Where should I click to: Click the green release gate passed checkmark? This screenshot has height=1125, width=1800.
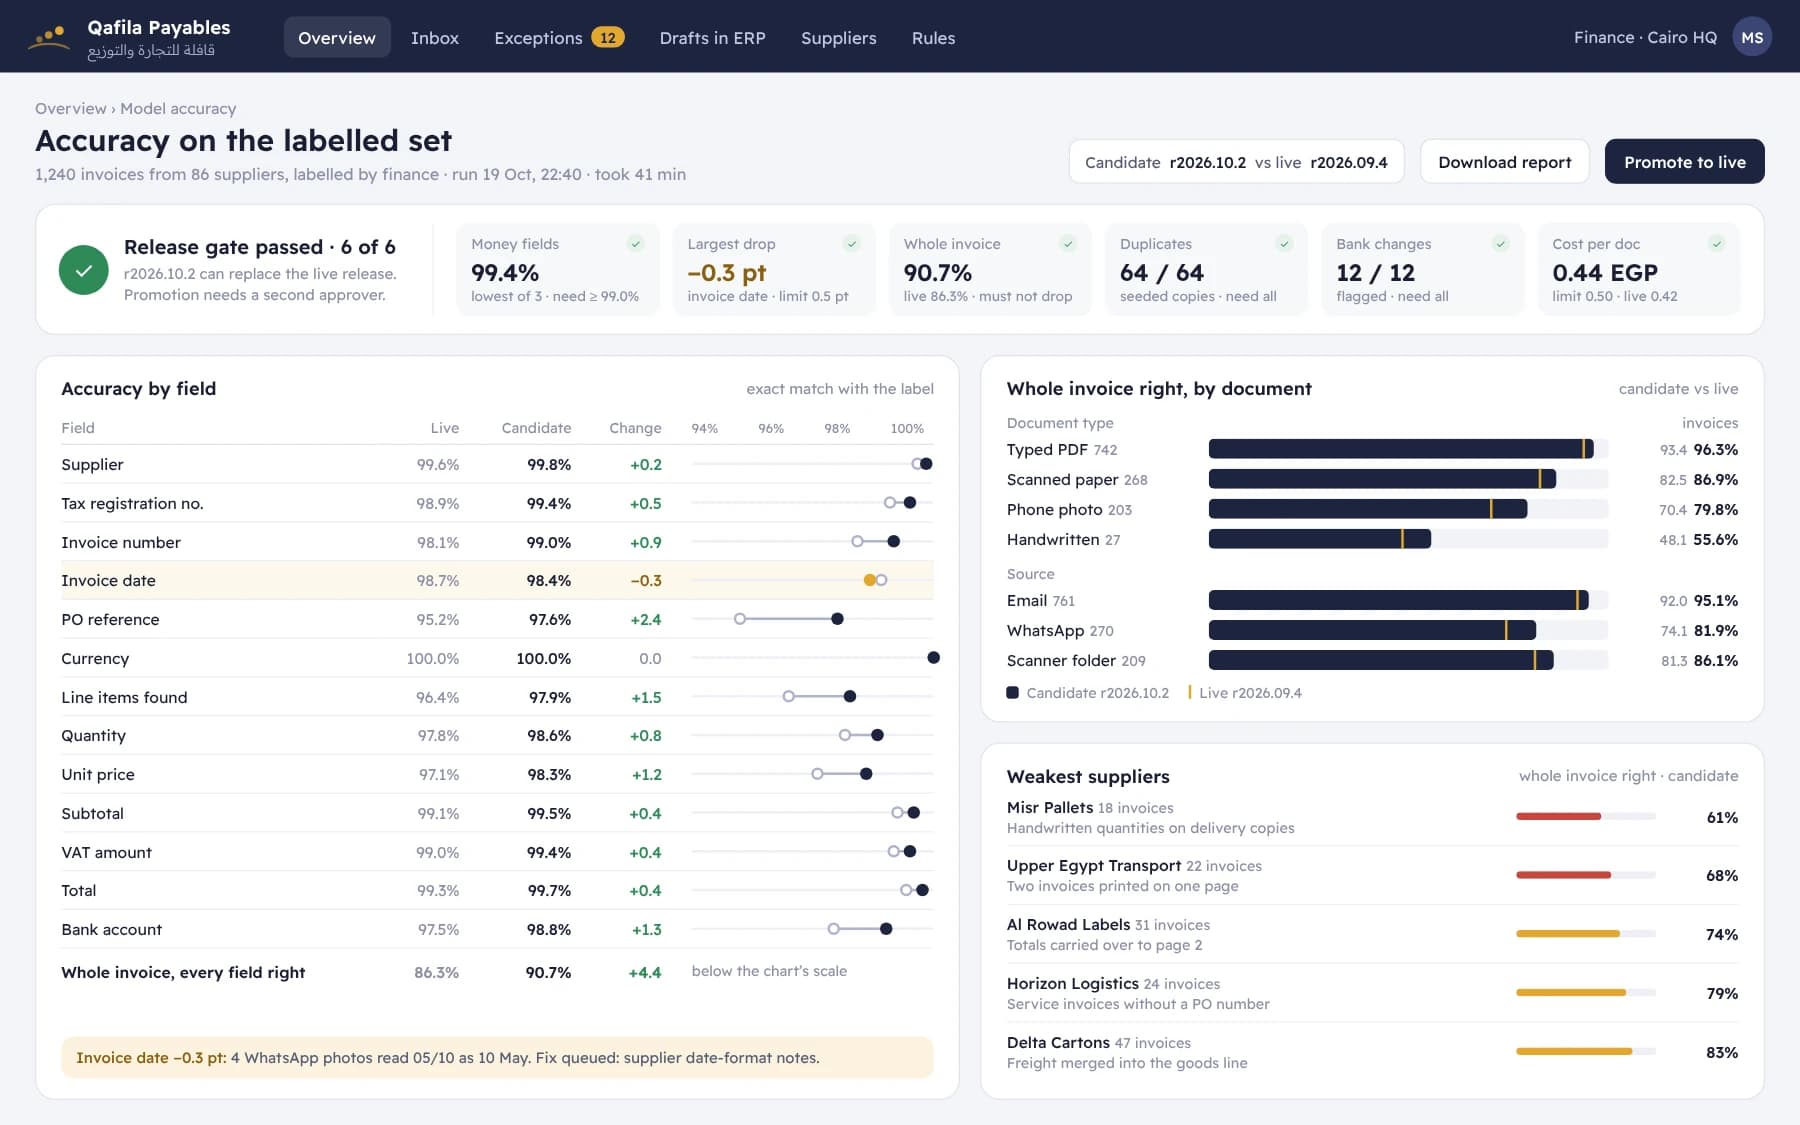(84, 270)
